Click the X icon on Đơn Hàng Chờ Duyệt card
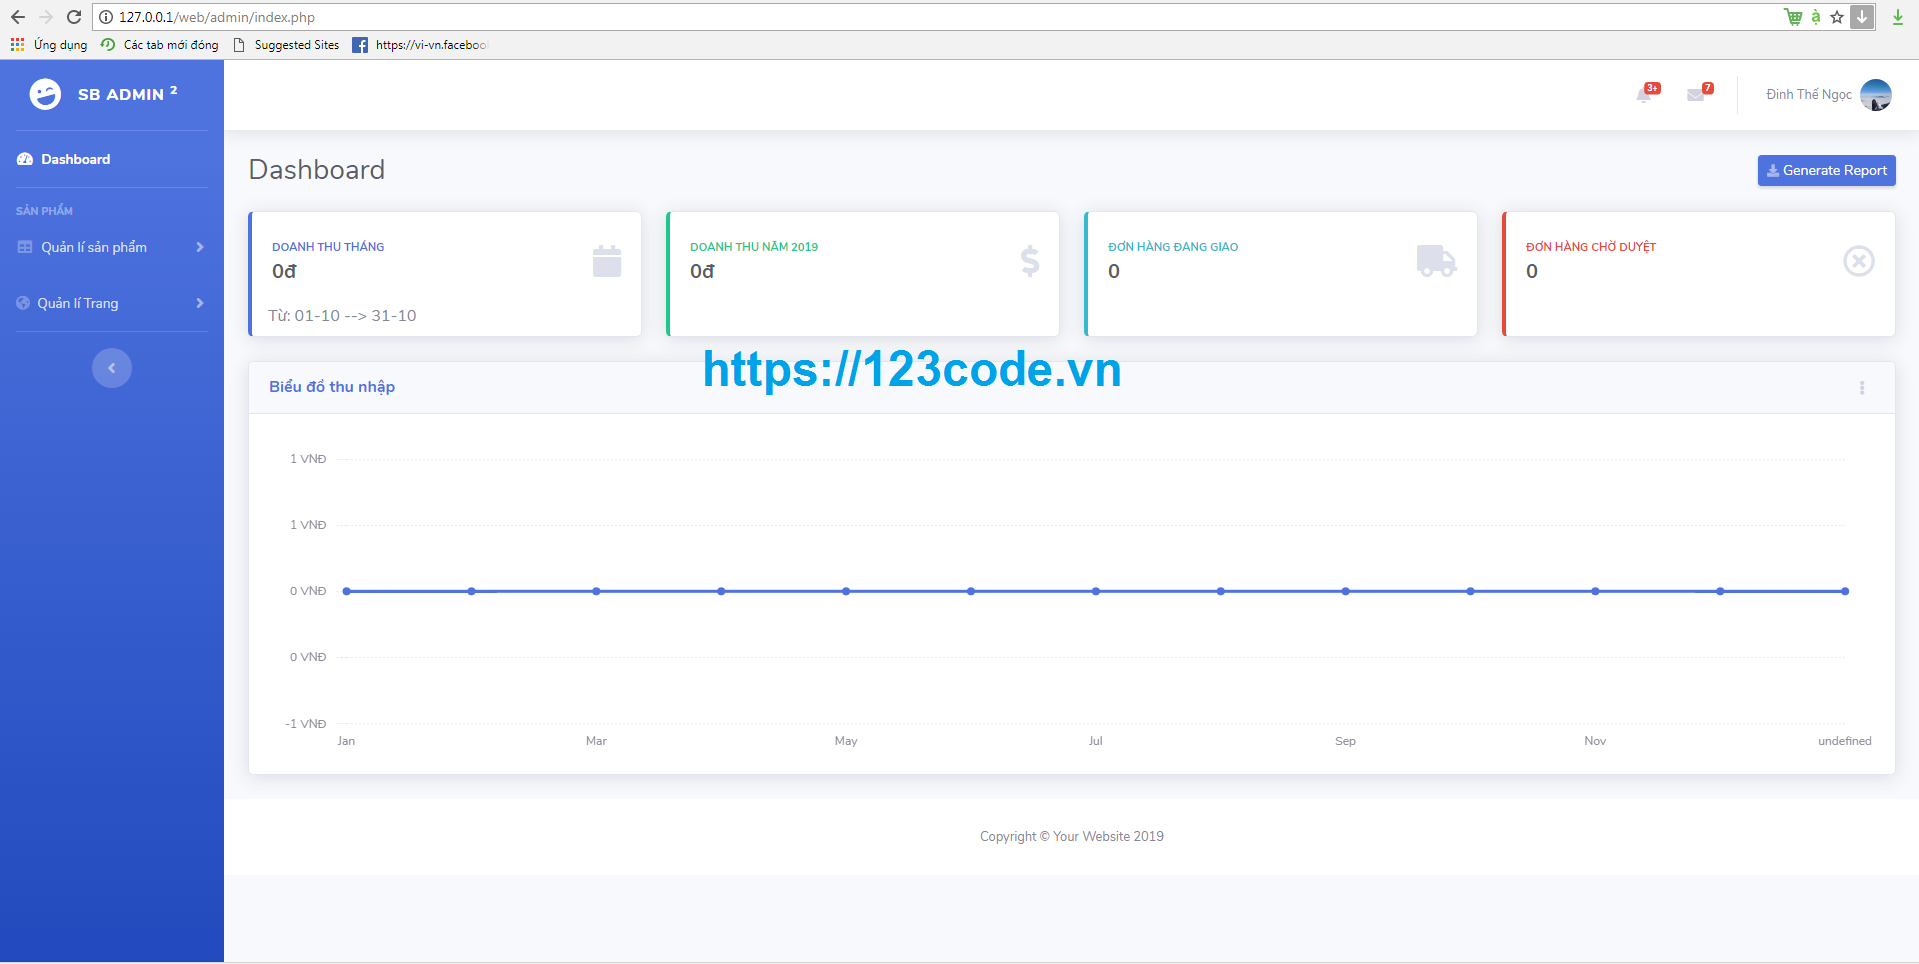The image size is (1919, 964). click(x=1858, y=261)
